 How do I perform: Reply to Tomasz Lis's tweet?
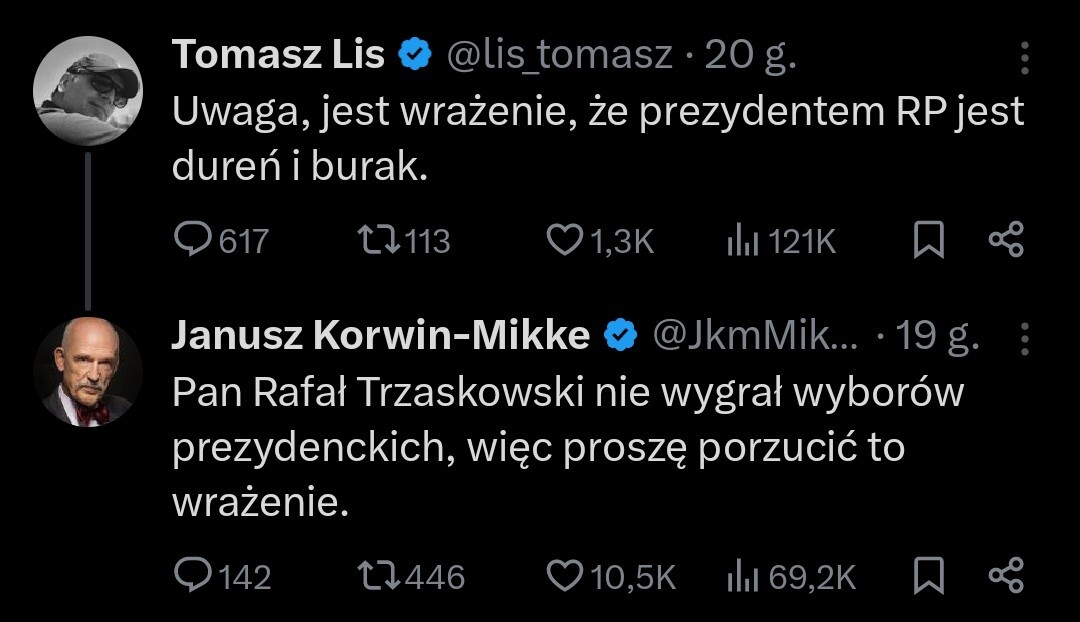191,241
